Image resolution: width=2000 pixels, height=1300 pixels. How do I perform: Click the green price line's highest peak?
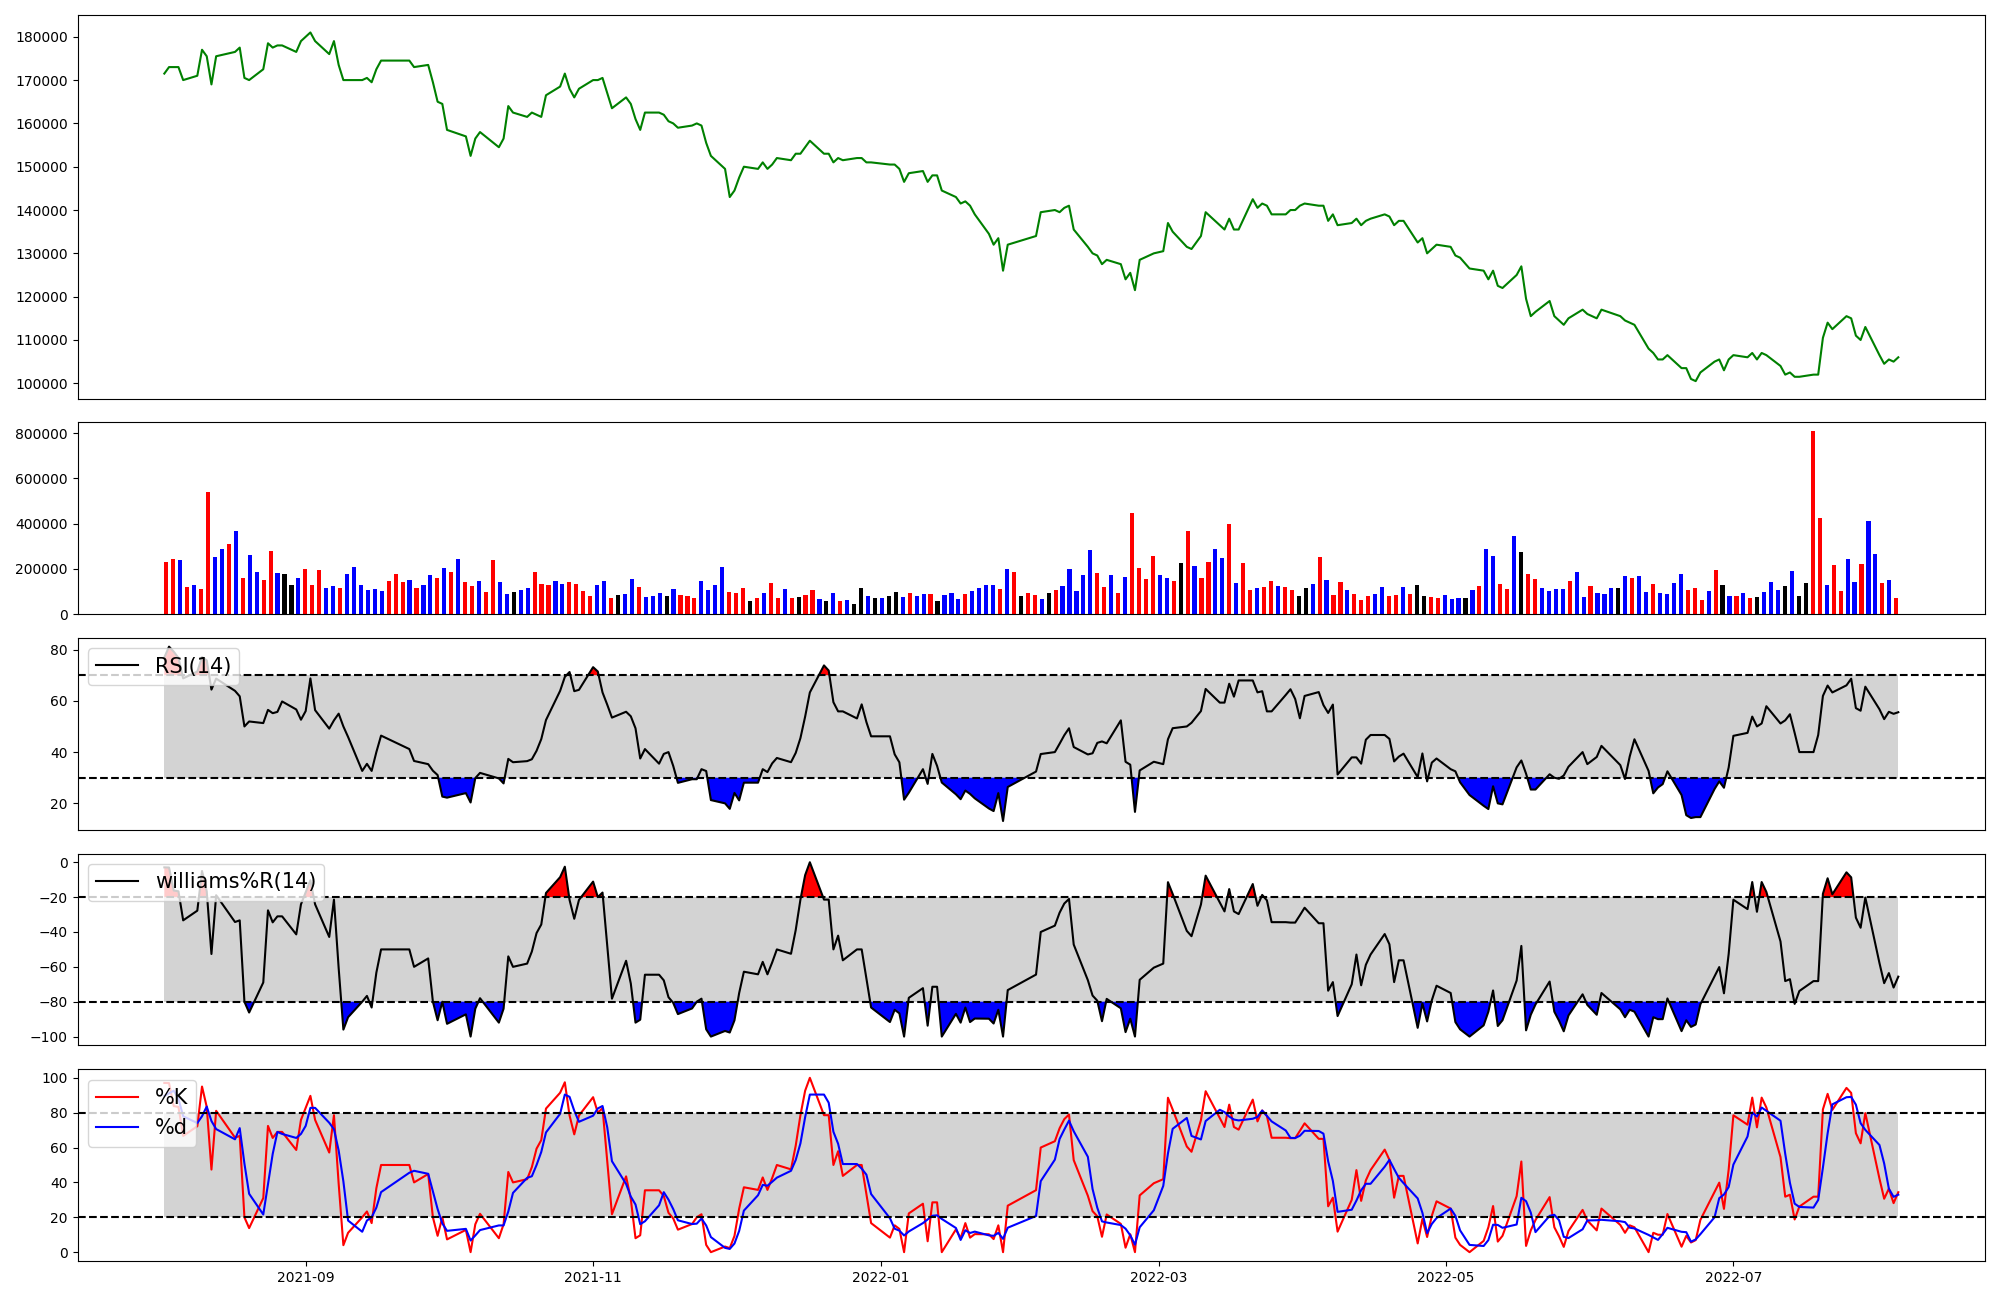[x=310, y=33]
